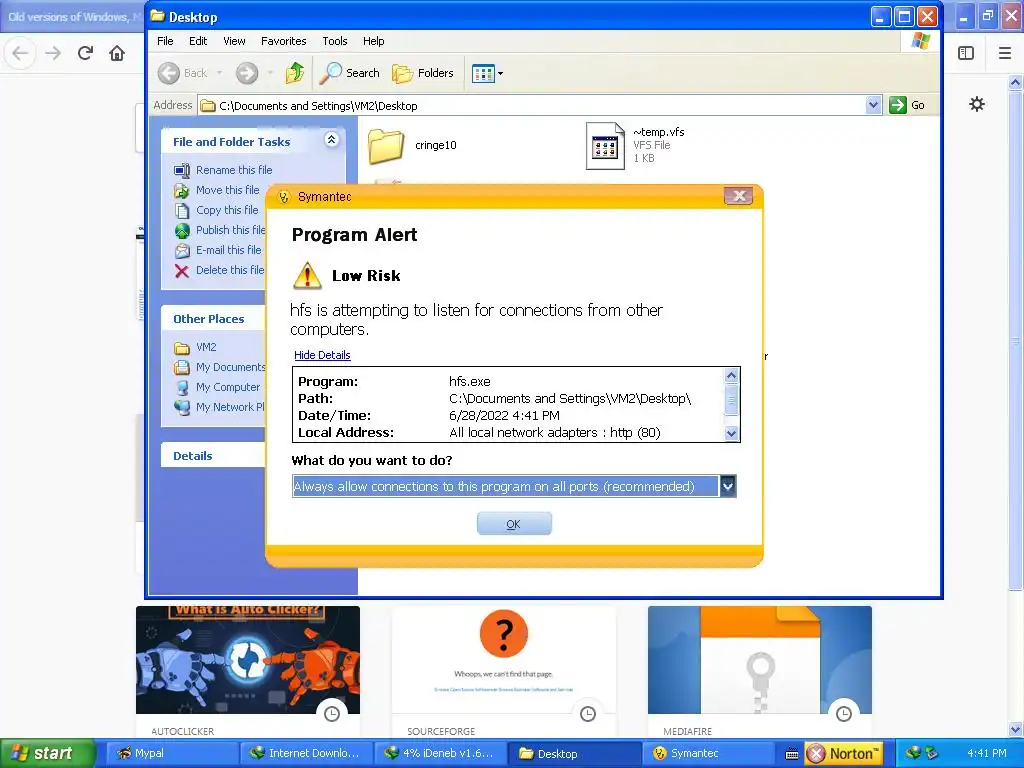
Task: Open the action dropdown in Symantec alert
Action: tap(728, 486)
